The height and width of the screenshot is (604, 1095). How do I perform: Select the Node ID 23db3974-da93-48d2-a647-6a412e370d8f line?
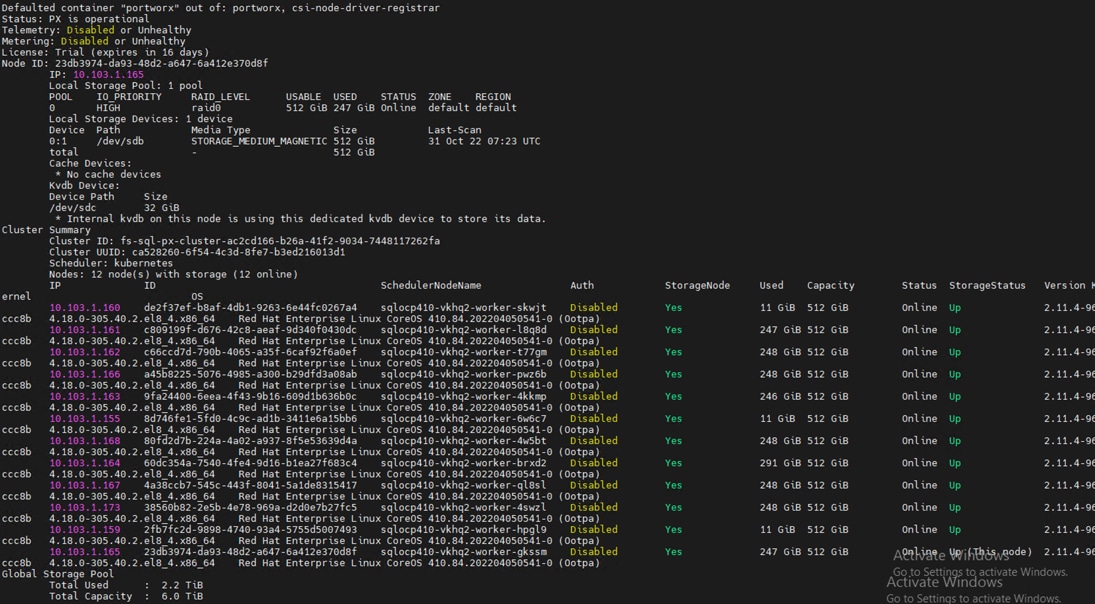135,64
